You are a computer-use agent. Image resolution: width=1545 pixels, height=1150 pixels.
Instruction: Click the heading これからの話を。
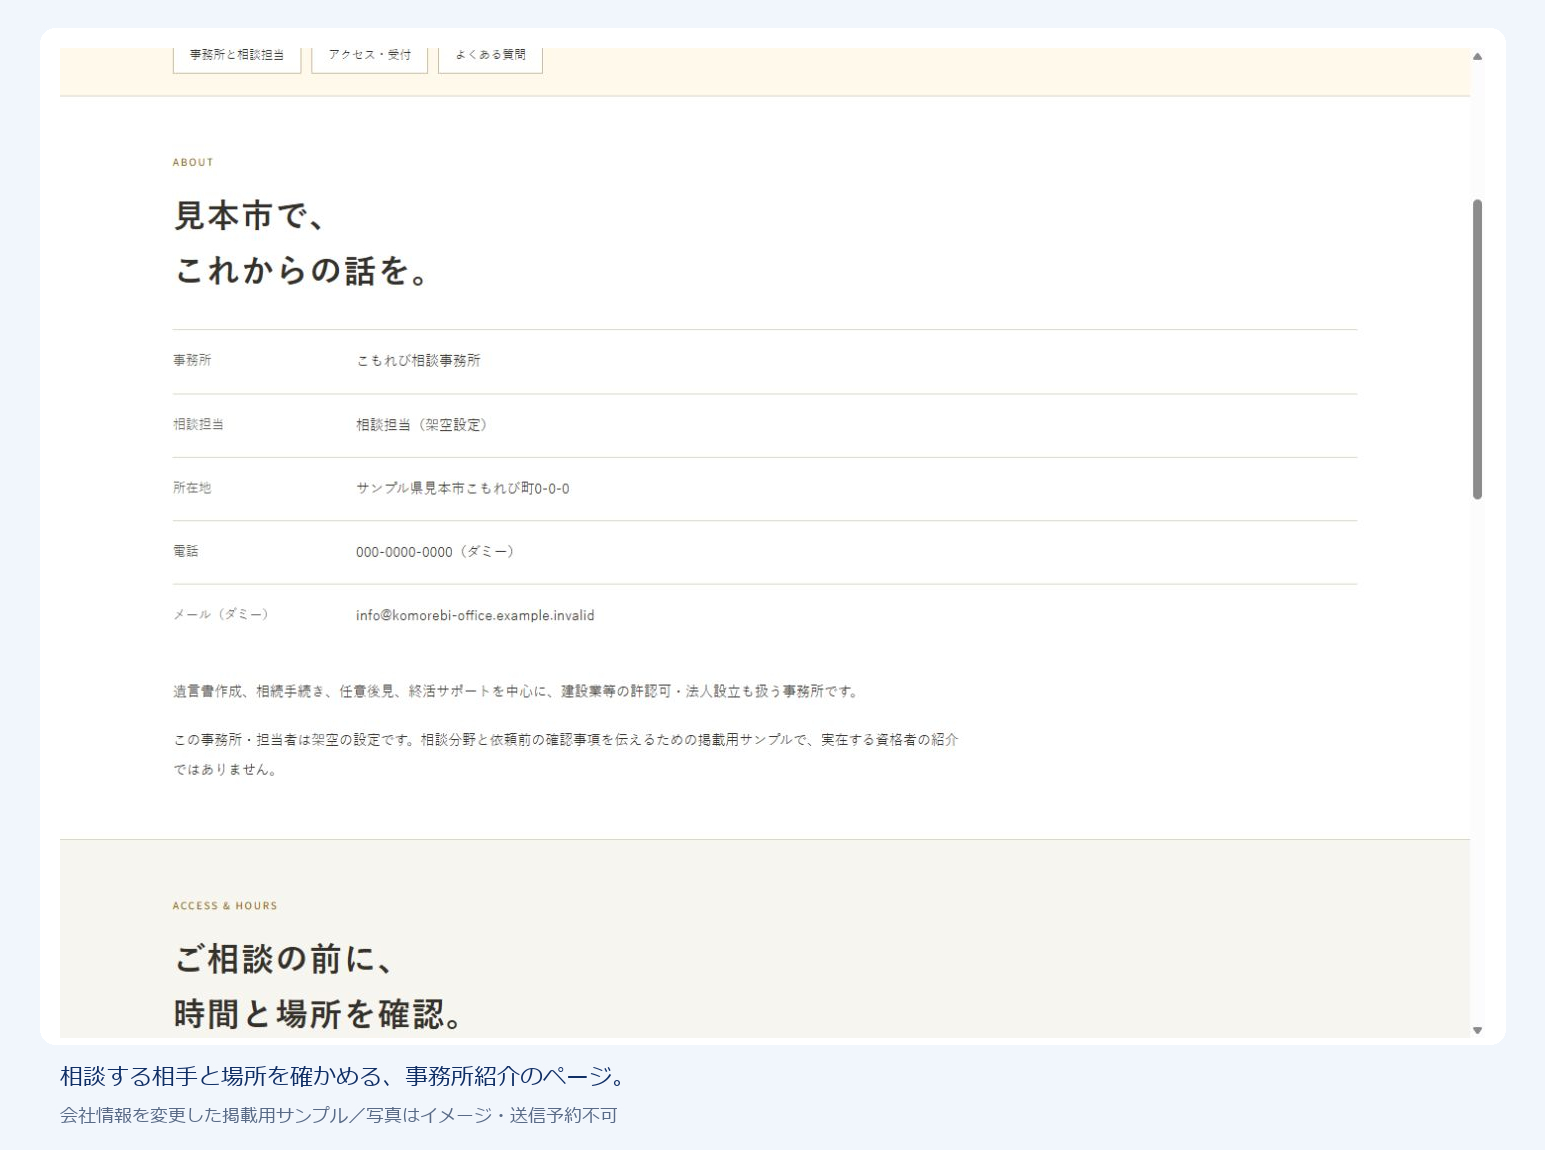[302, 270]
